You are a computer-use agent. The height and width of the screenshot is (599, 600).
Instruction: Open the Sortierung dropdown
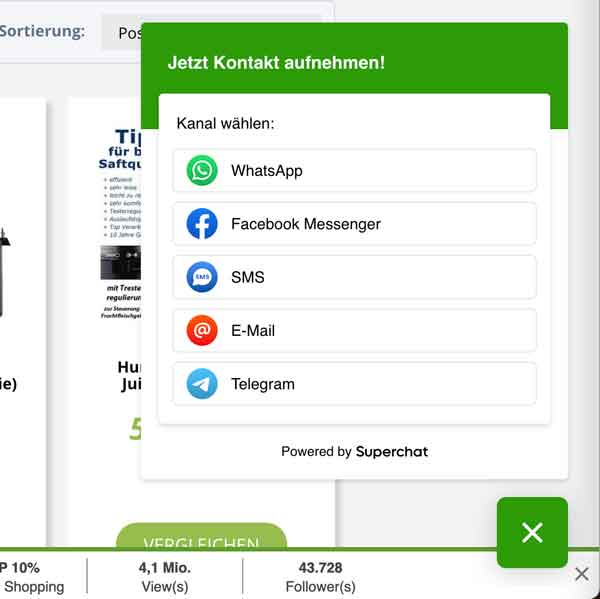[x=122, y=33]
